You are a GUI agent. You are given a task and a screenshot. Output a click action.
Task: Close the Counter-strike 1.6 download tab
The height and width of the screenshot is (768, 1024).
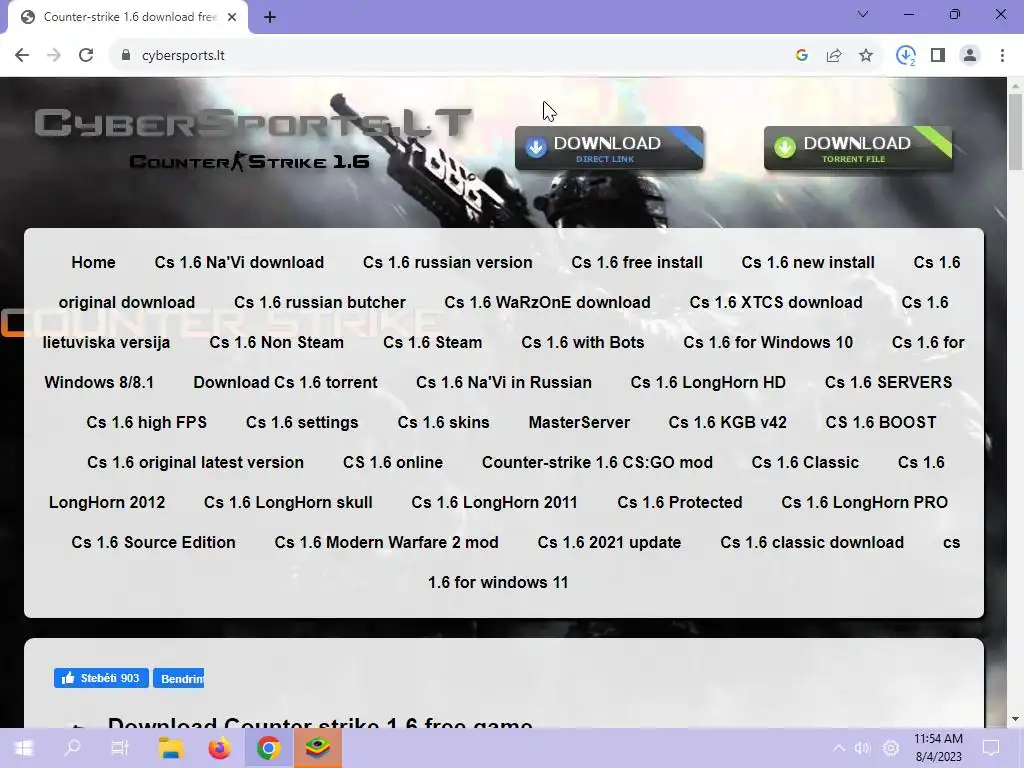tap(232, 17)
